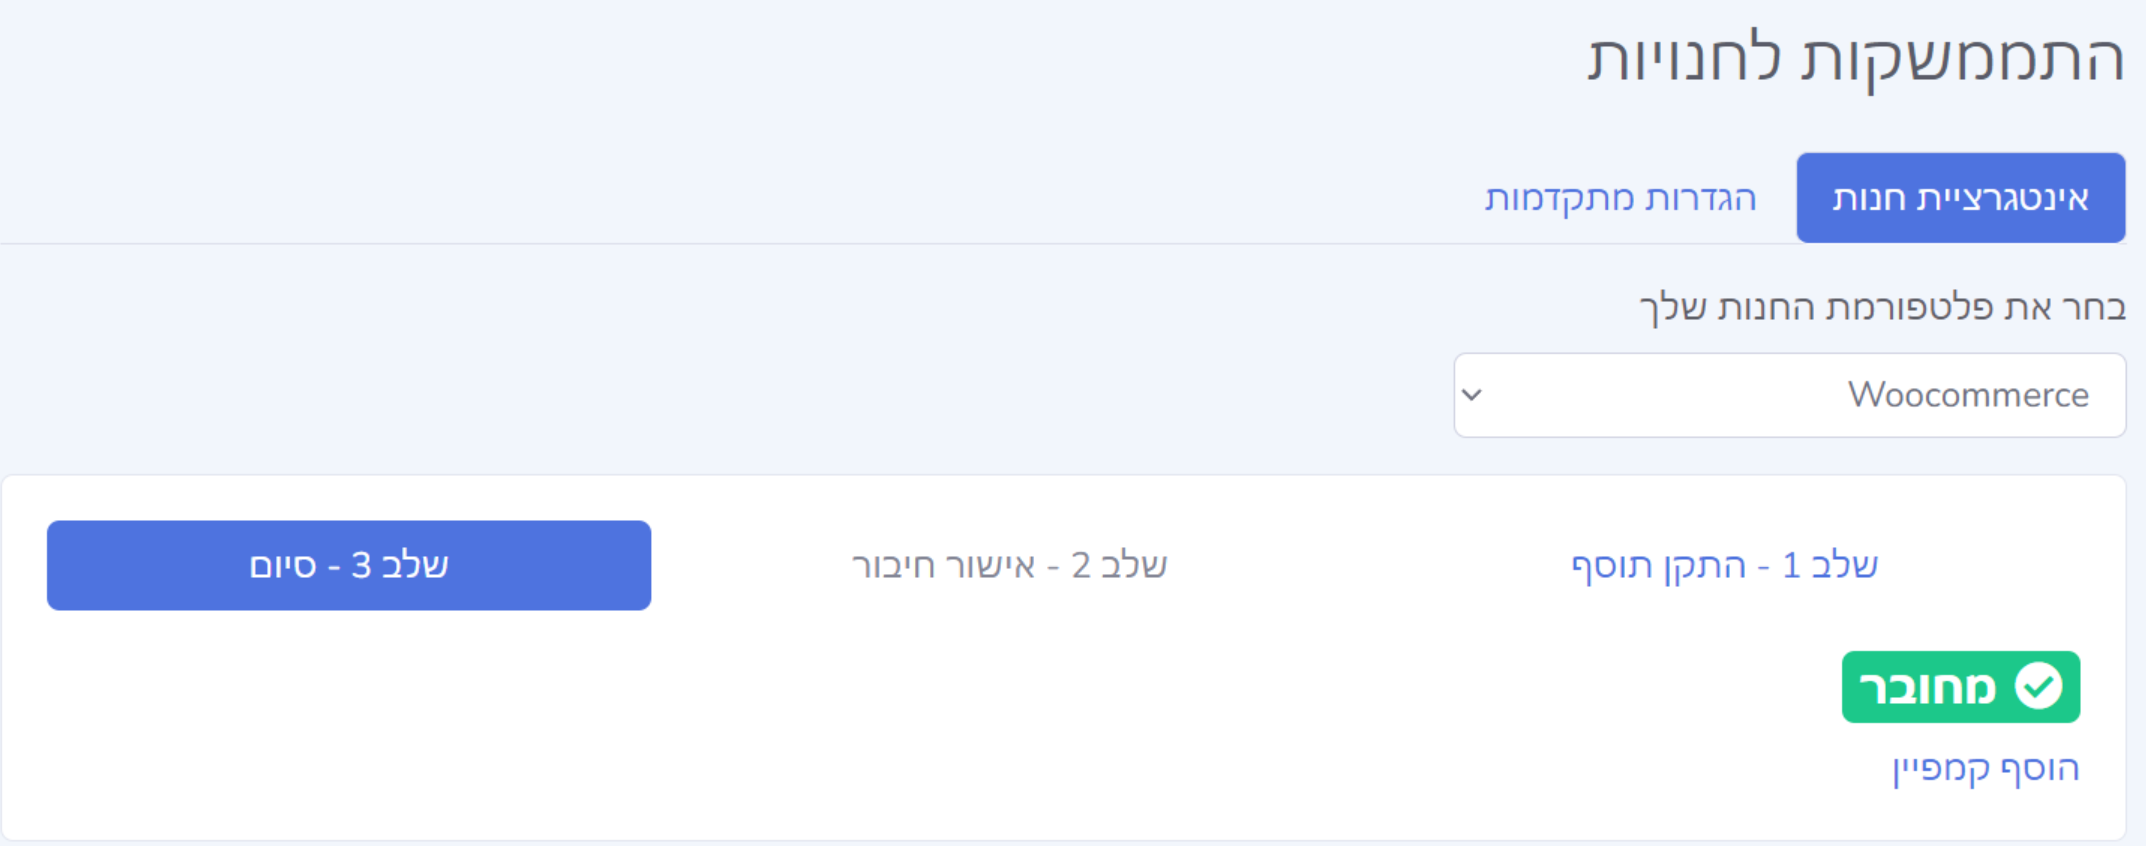Click the digit 3 on the blue step button

[361, 566]
